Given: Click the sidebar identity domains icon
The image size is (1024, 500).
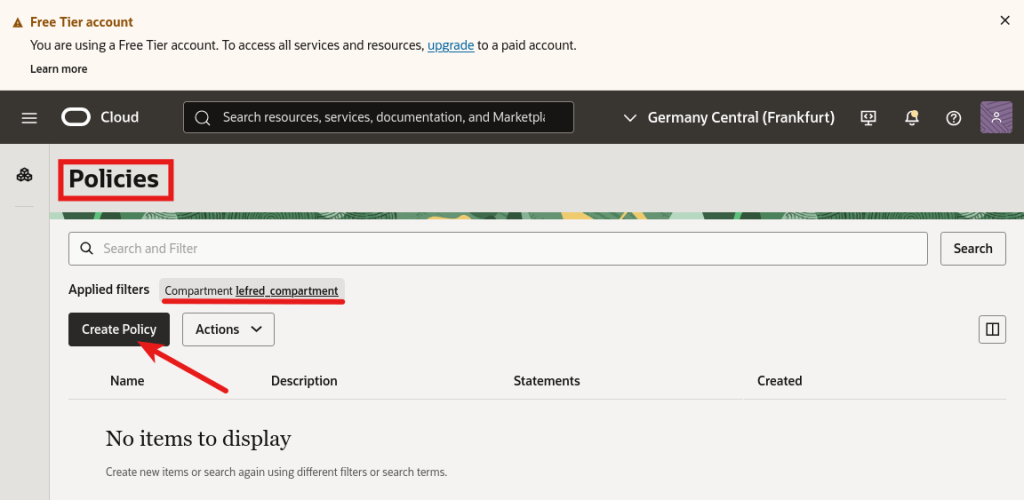Looking at the screenshot, I should pos(25,176).
